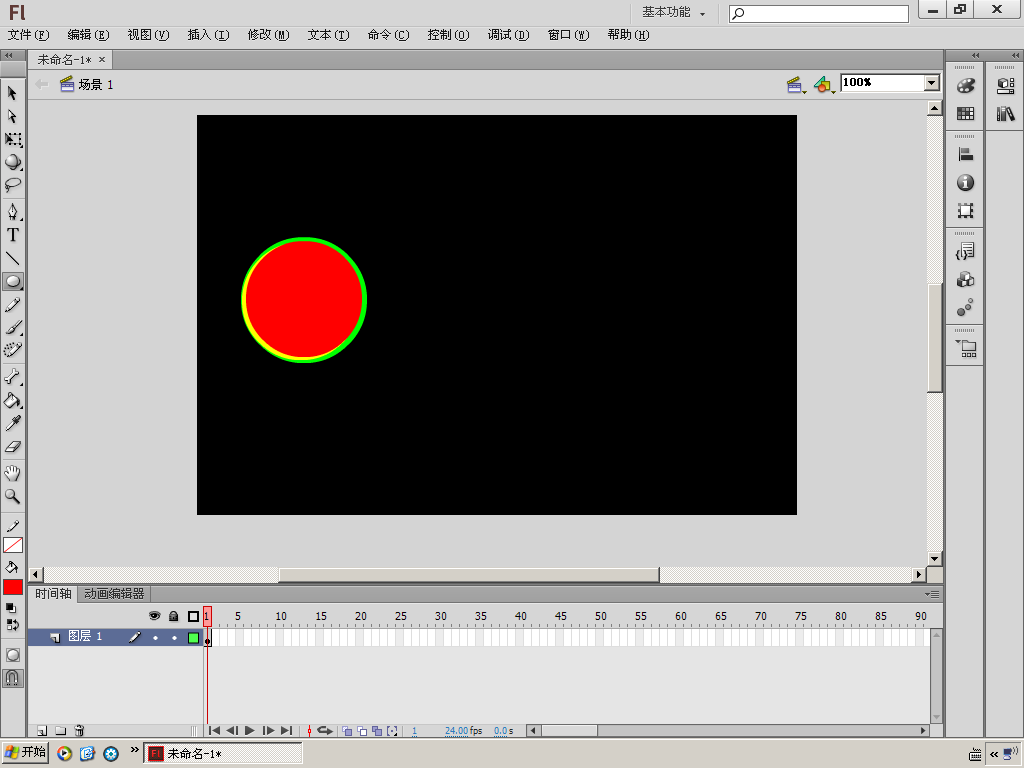Select the 3D Rotation tool

[12, 162]
